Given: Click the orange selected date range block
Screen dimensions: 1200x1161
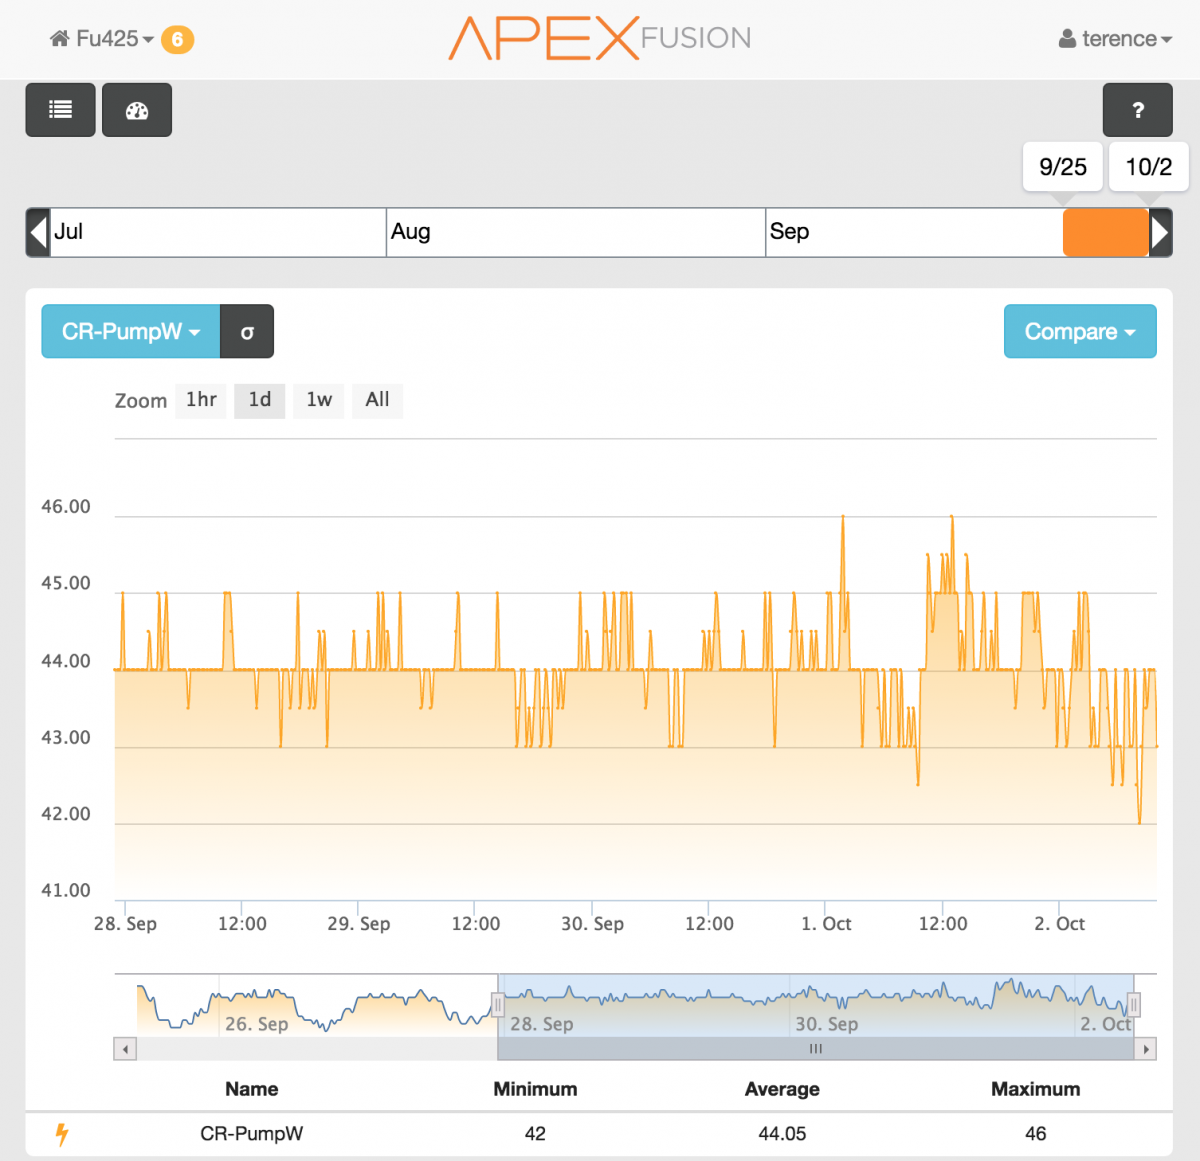Looking at the screenshot, I should click(x=1105, y=232).
